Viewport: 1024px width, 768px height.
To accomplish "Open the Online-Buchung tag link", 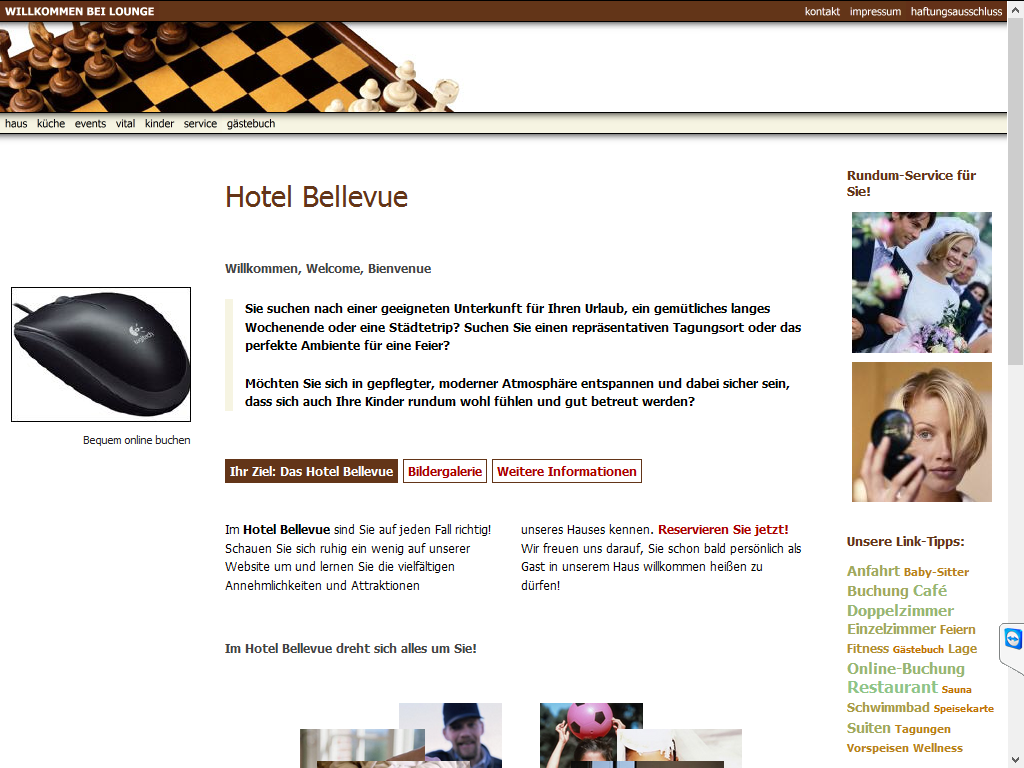I will tap(905, 669).
